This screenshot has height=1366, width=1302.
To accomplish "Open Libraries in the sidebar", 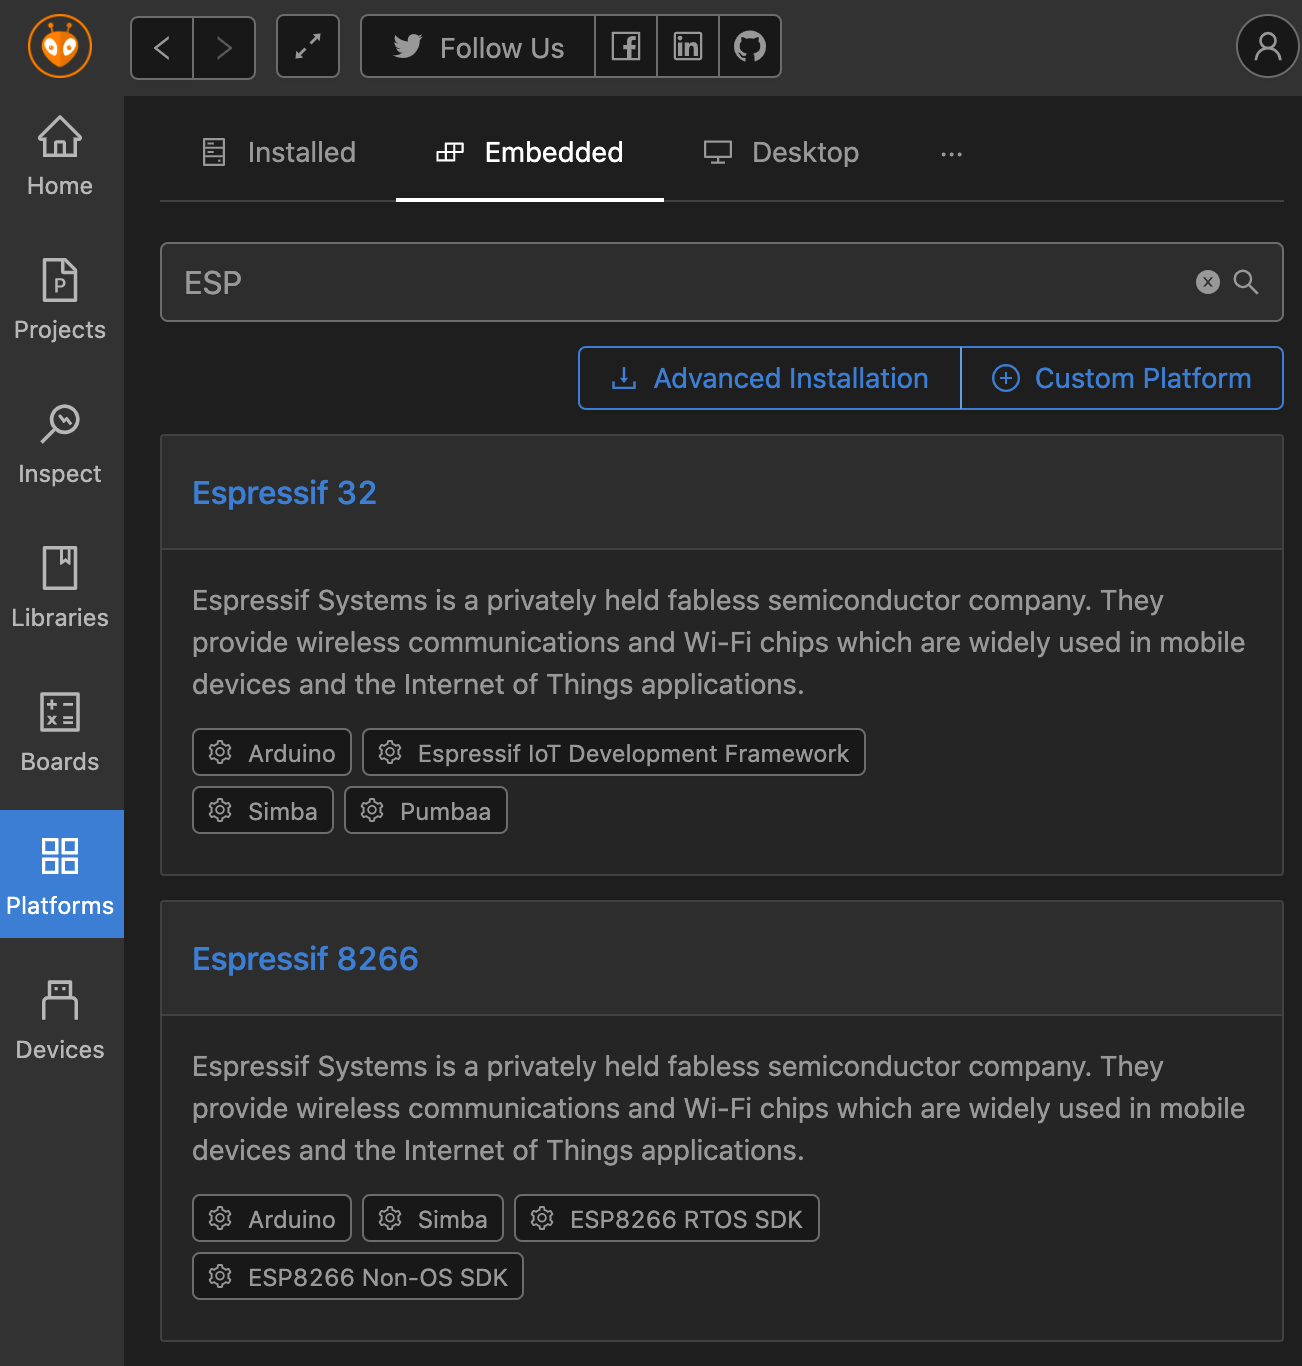I will pyautogui.click(x=60, y=588).
